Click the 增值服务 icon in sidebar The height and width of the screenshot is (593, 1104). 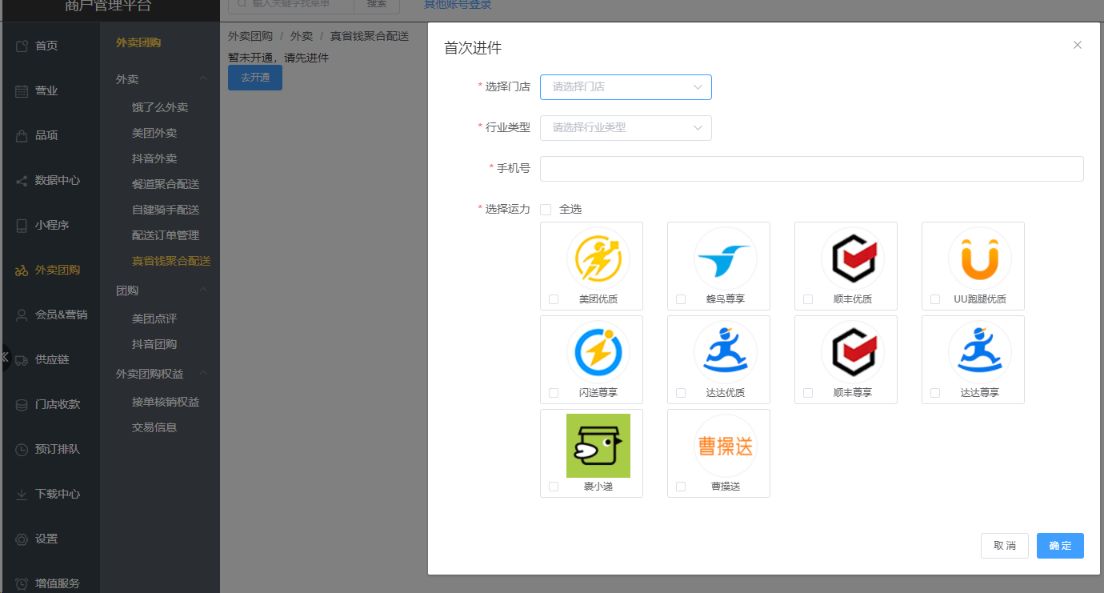(x=22, y=584)
